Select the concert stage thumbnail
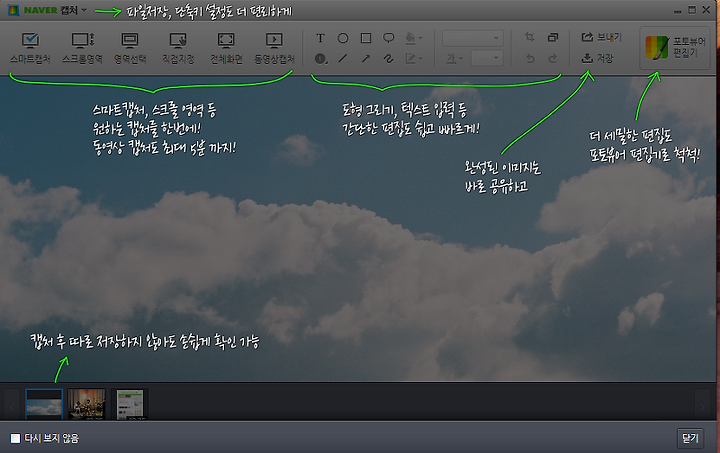Screen dimensions: 720x453 click(87, 404)
